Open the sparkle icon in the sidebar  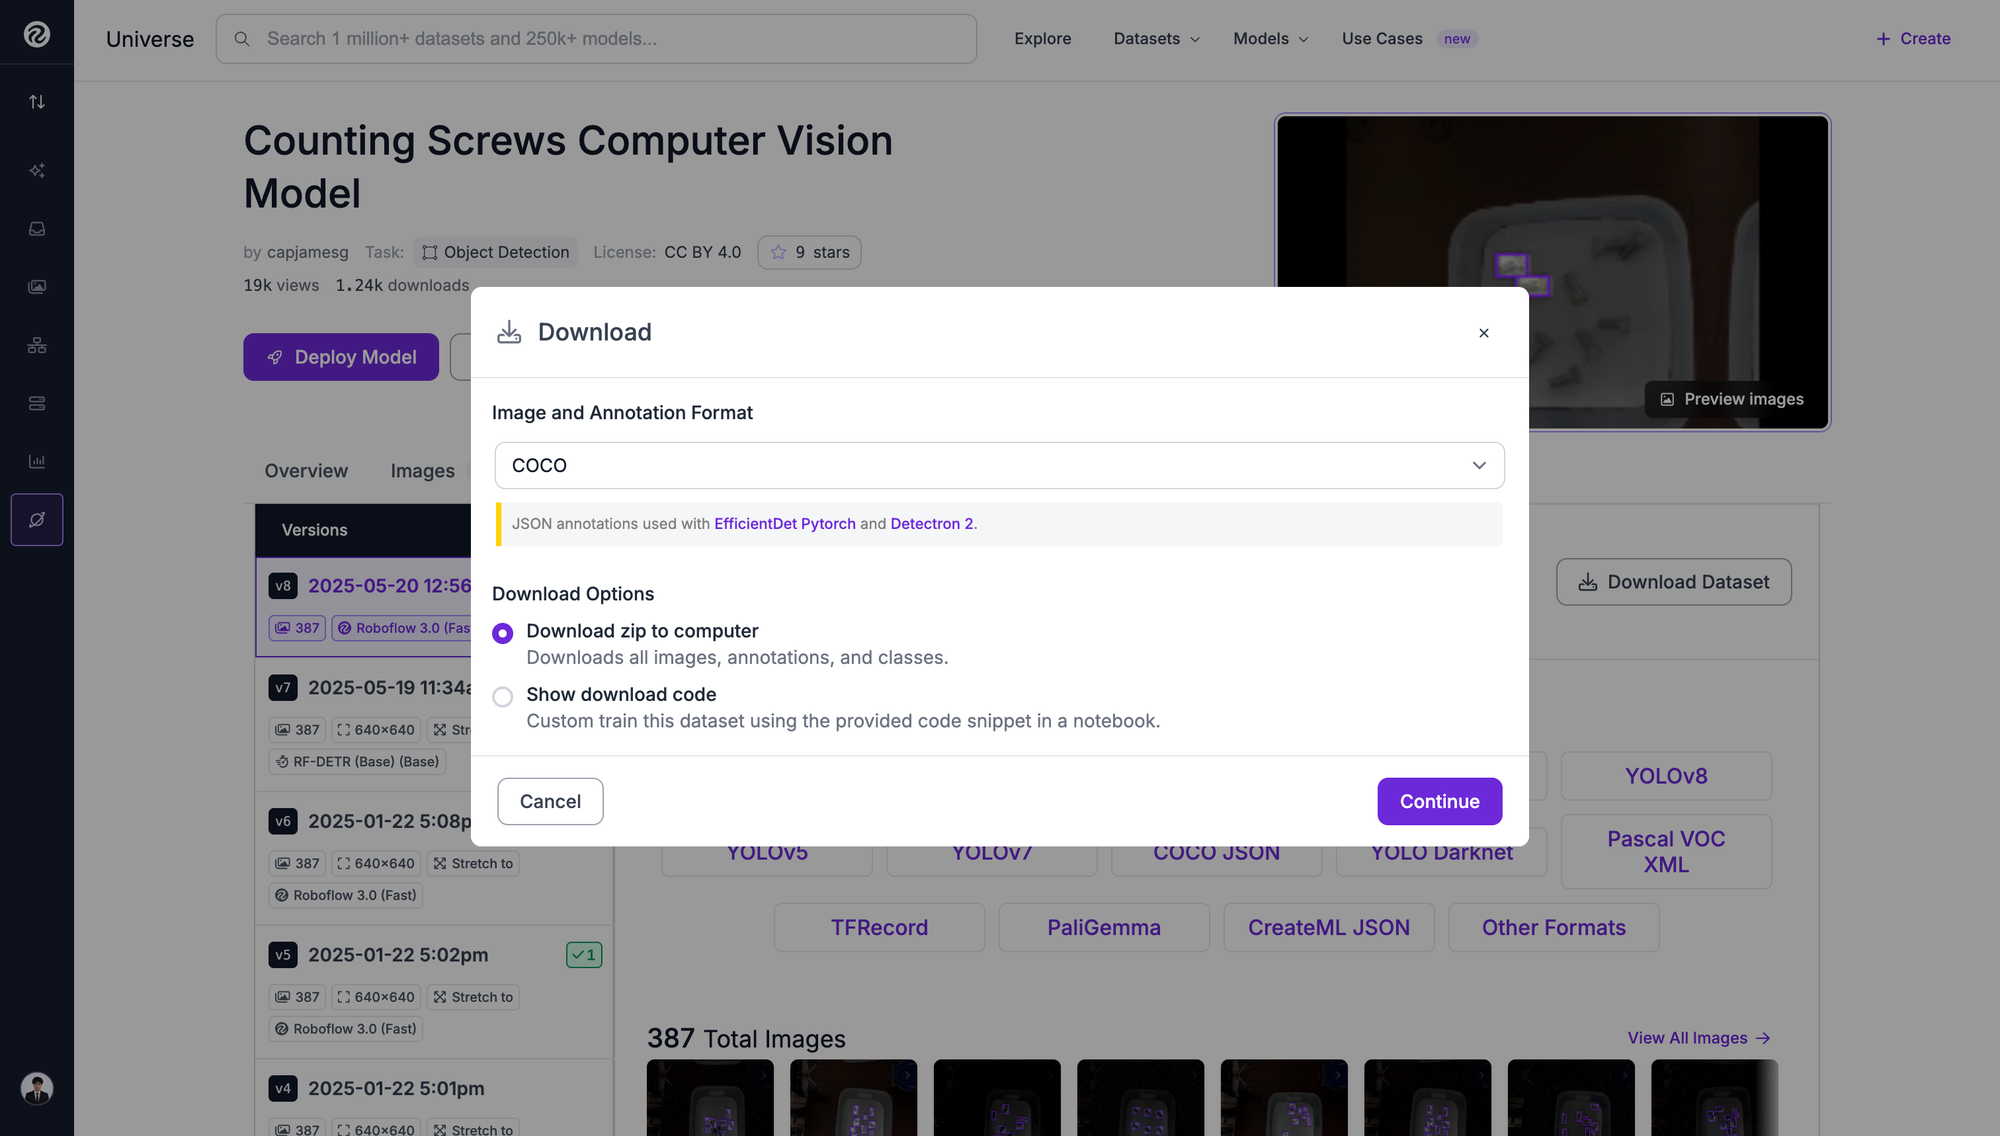click(x=37, y=171)
